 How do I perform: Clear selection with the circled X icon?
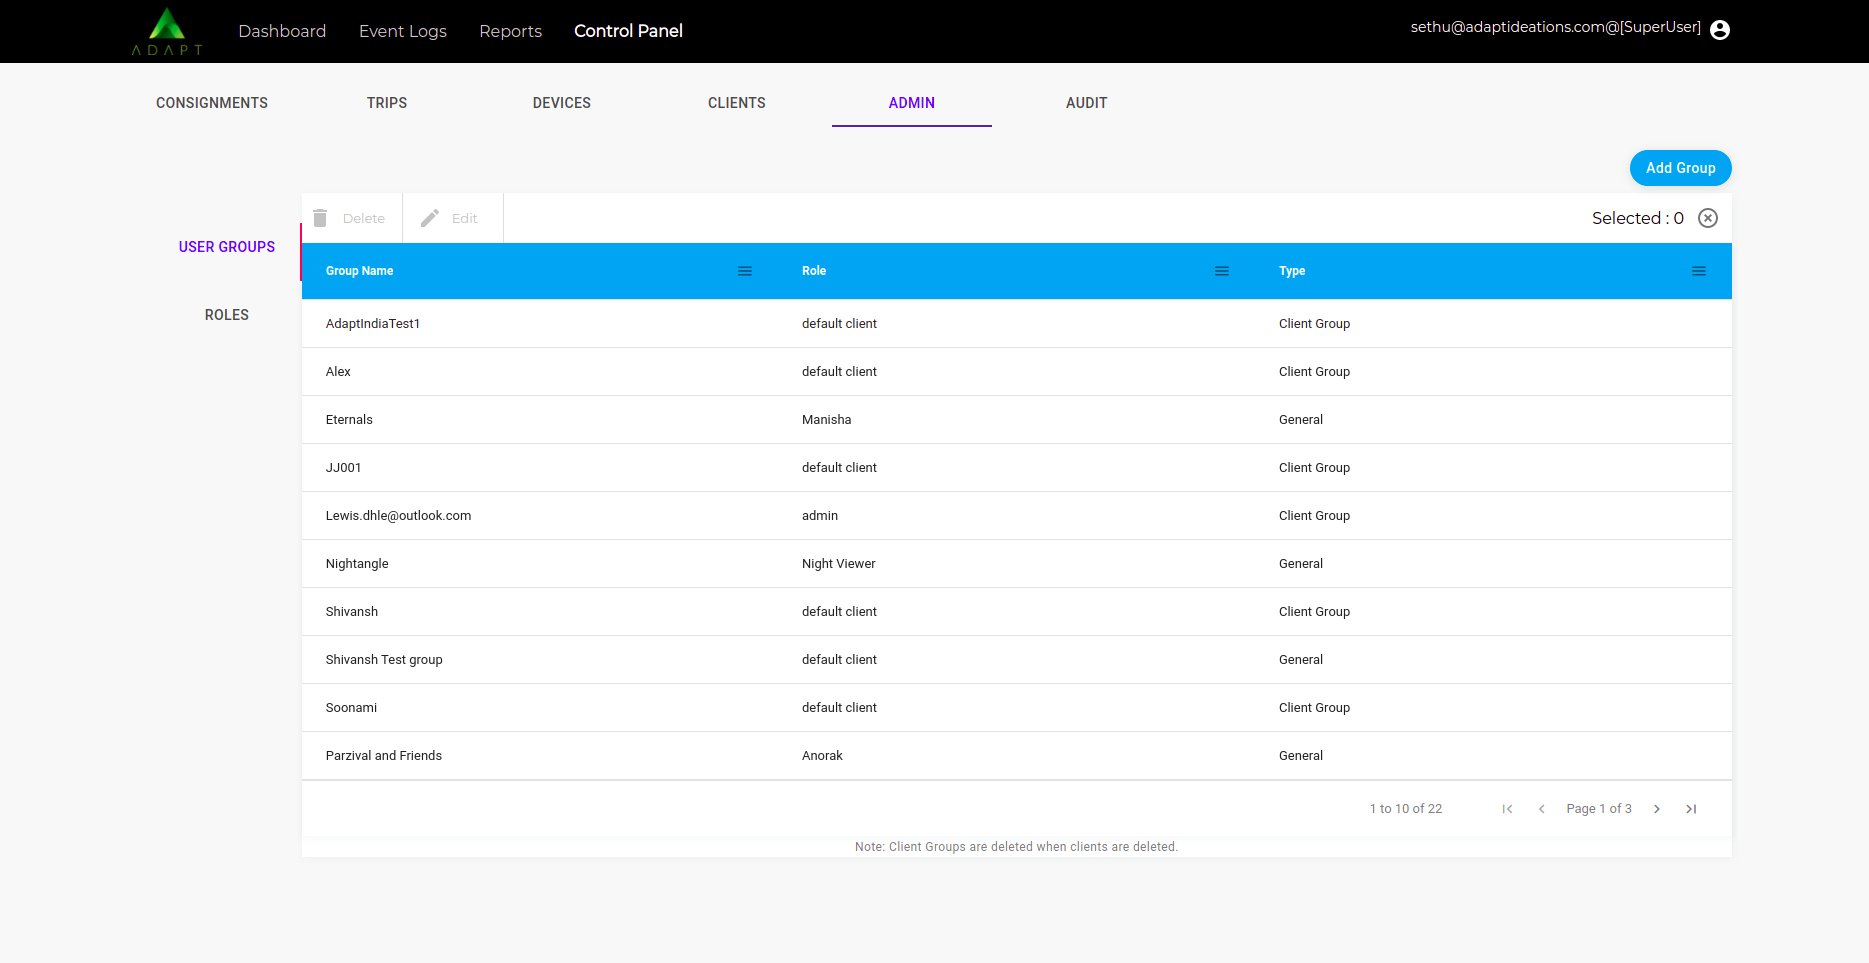coord(1708,218)
